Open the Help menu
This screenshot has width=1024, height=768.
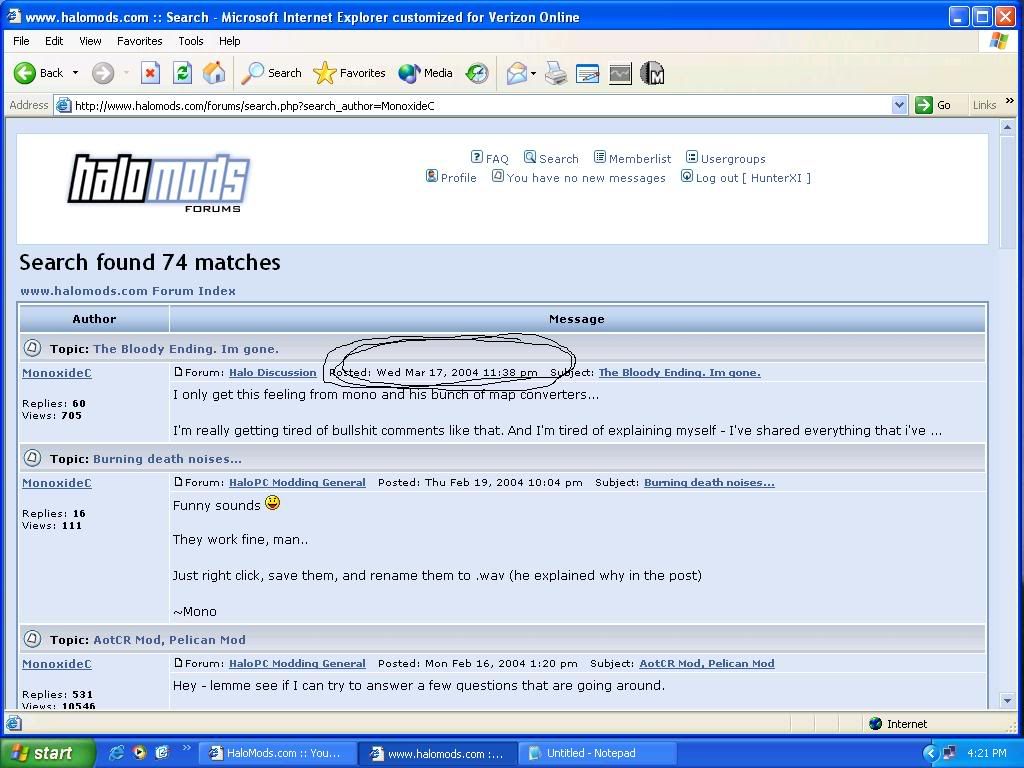[229, 40]
